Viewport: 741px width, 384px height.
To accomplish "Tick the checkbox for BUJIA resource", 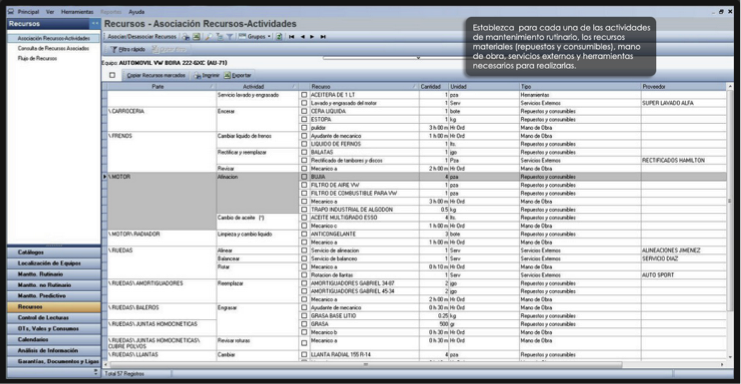I will click(304, 177).
